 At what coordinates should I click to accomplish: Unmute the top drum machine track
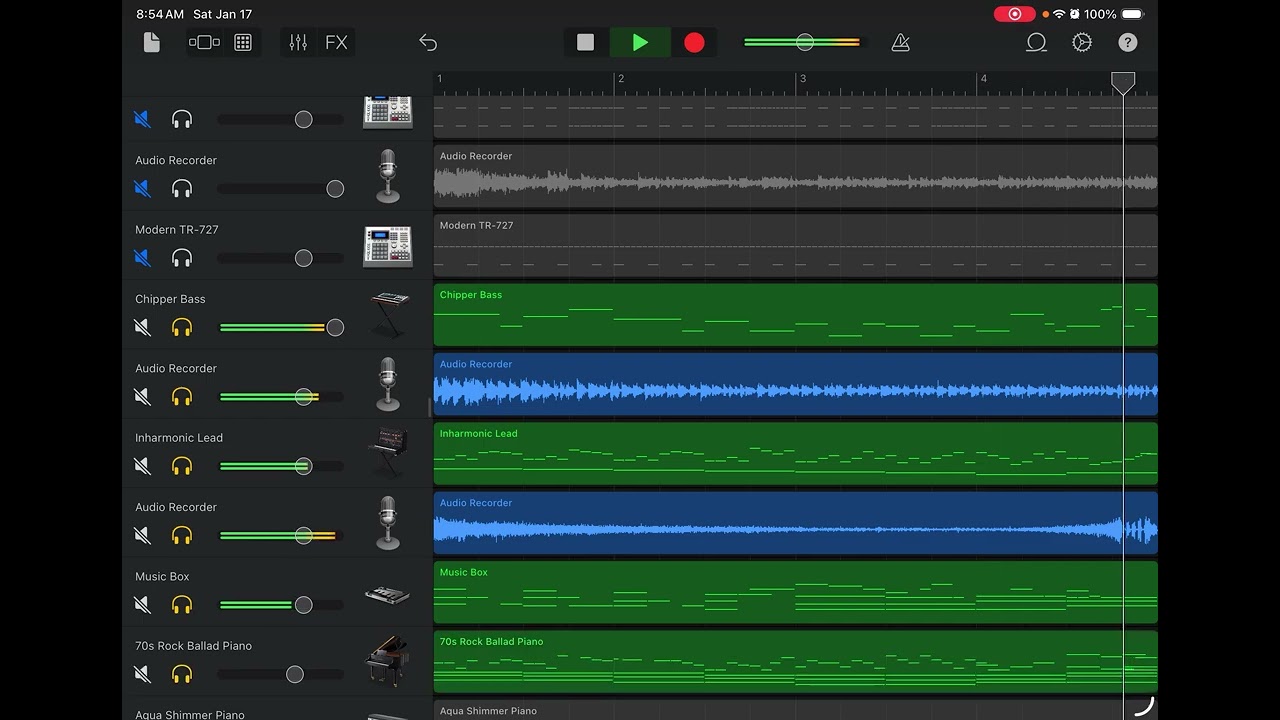click(x=142, y=119)
